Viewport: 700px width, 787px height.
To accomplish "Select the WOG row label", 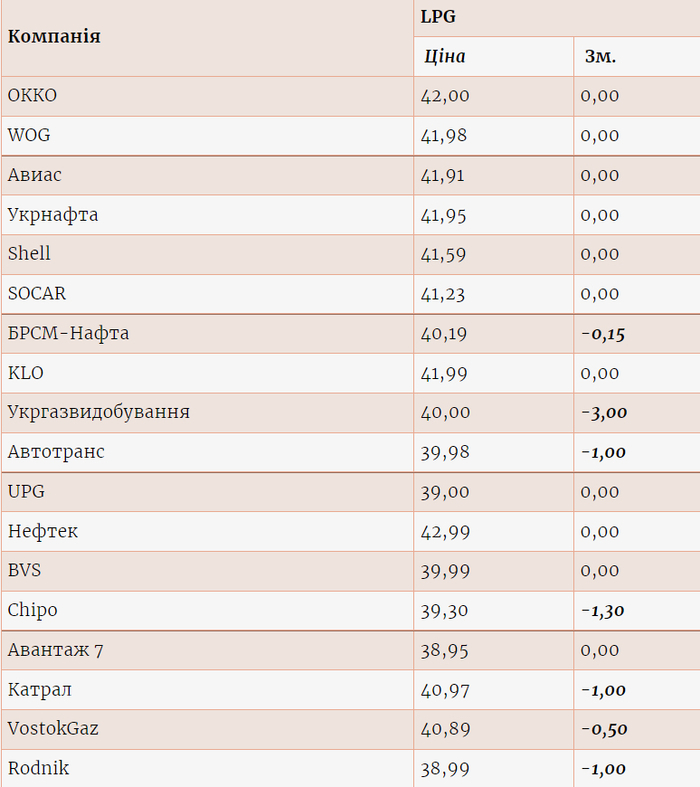I will point(29,135).
